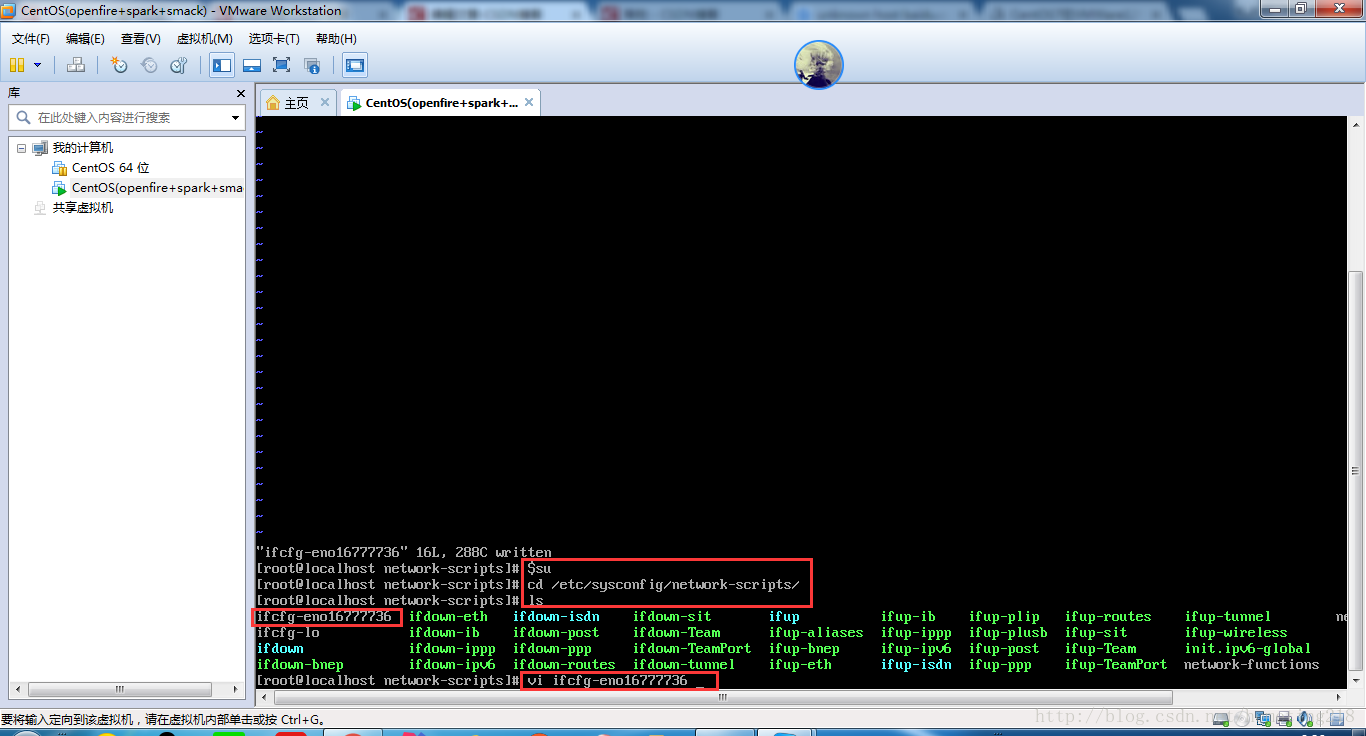Screen dimensions: 1366x736
Task: Select CentOS 64 位 virtual machine
Action: point(110,168)
